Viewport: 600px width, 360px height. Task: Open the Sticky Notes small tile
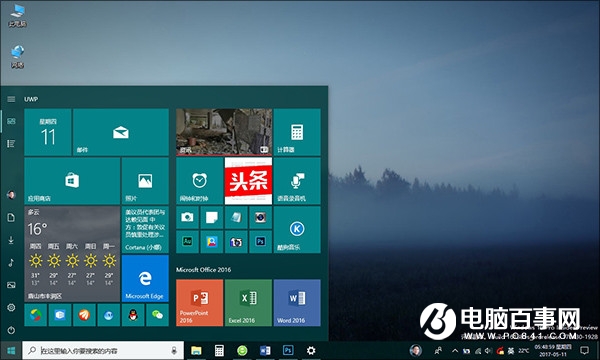(212, 217)
